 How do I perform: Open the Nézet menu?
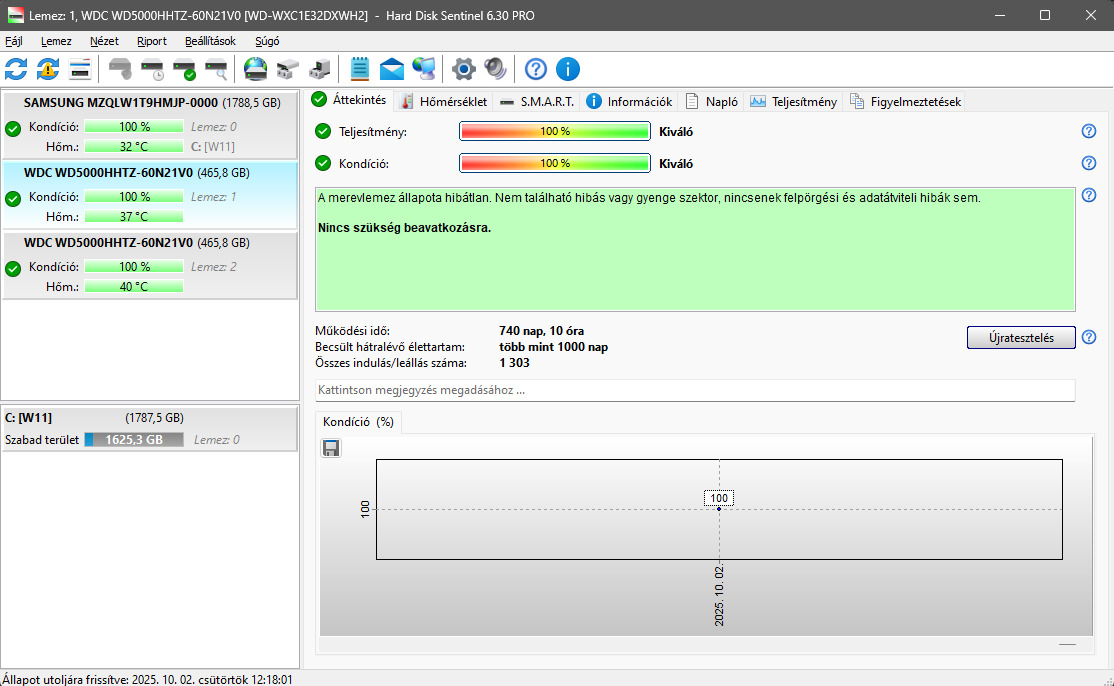pyautogui.click(x=104, y=41)
